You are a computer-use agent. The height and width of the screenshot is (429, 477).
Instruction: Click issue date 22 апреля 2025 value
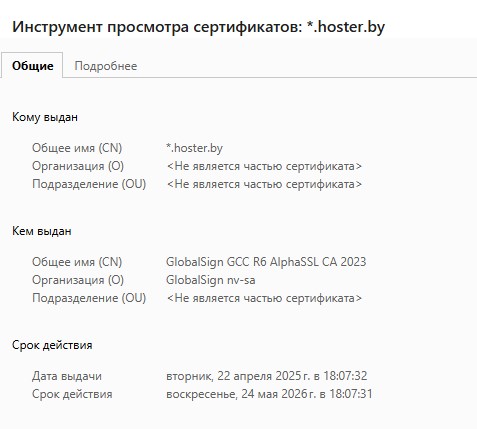(267, 376)
